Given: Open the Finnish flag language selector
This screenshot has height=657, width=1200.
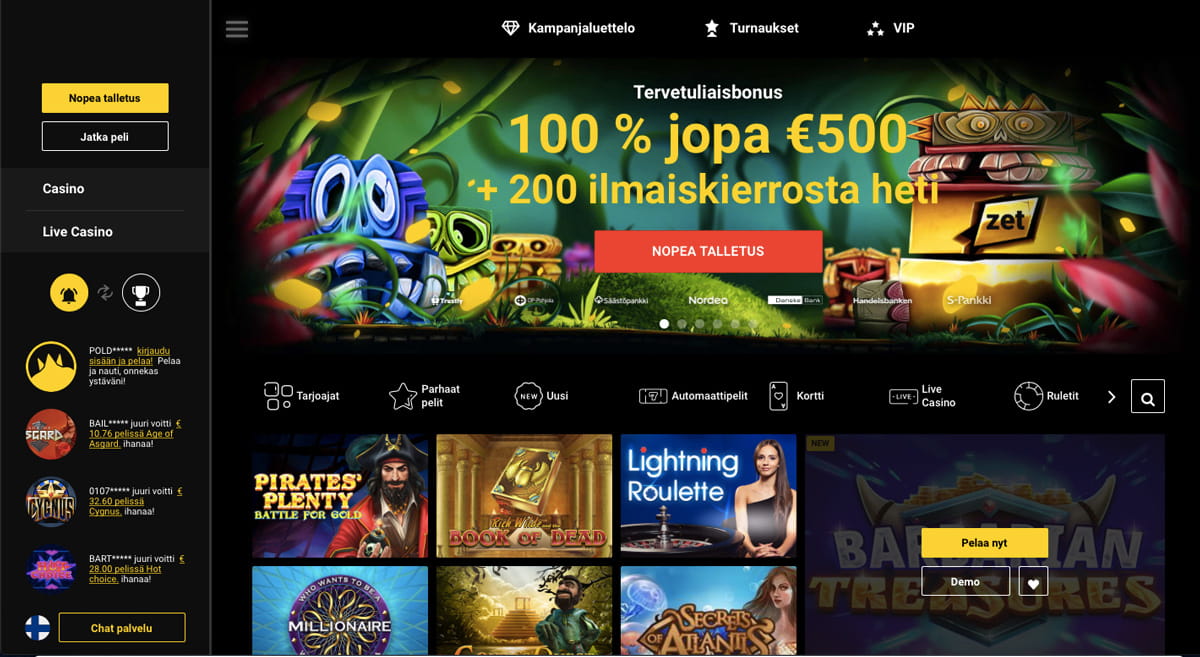Looking at the screenshot, I should tap(37, 627).
